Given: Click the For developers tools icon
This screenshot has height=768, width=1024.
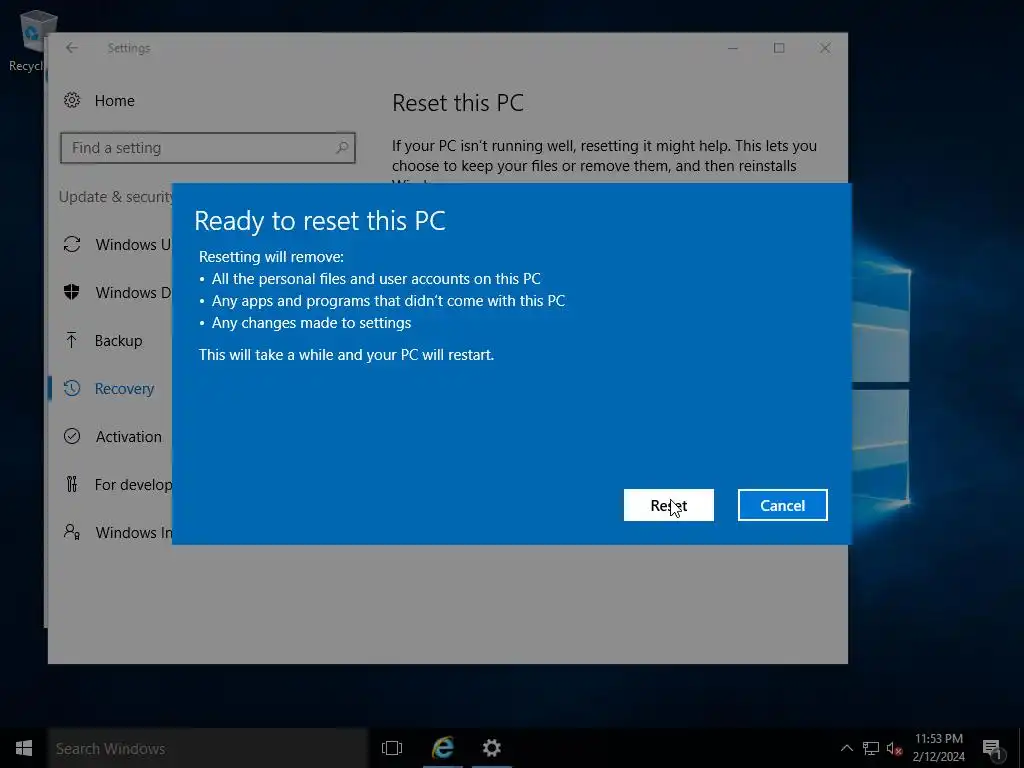Looking at the screenshot, I should 72,484.
